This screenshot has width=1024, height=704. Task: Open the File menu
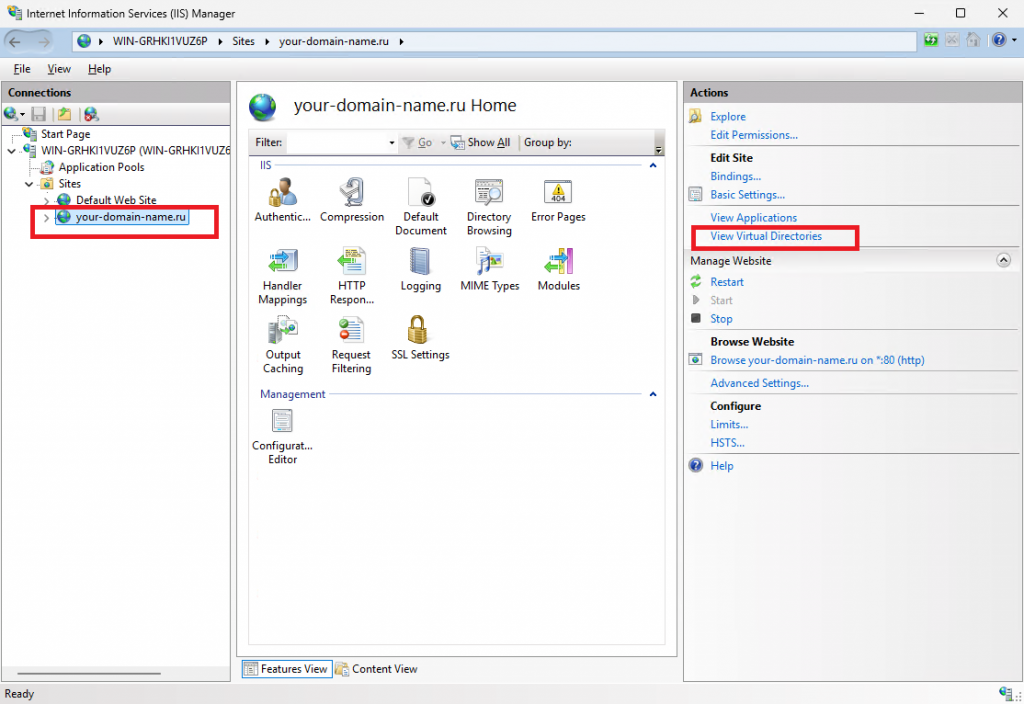(x=22, y=69)
